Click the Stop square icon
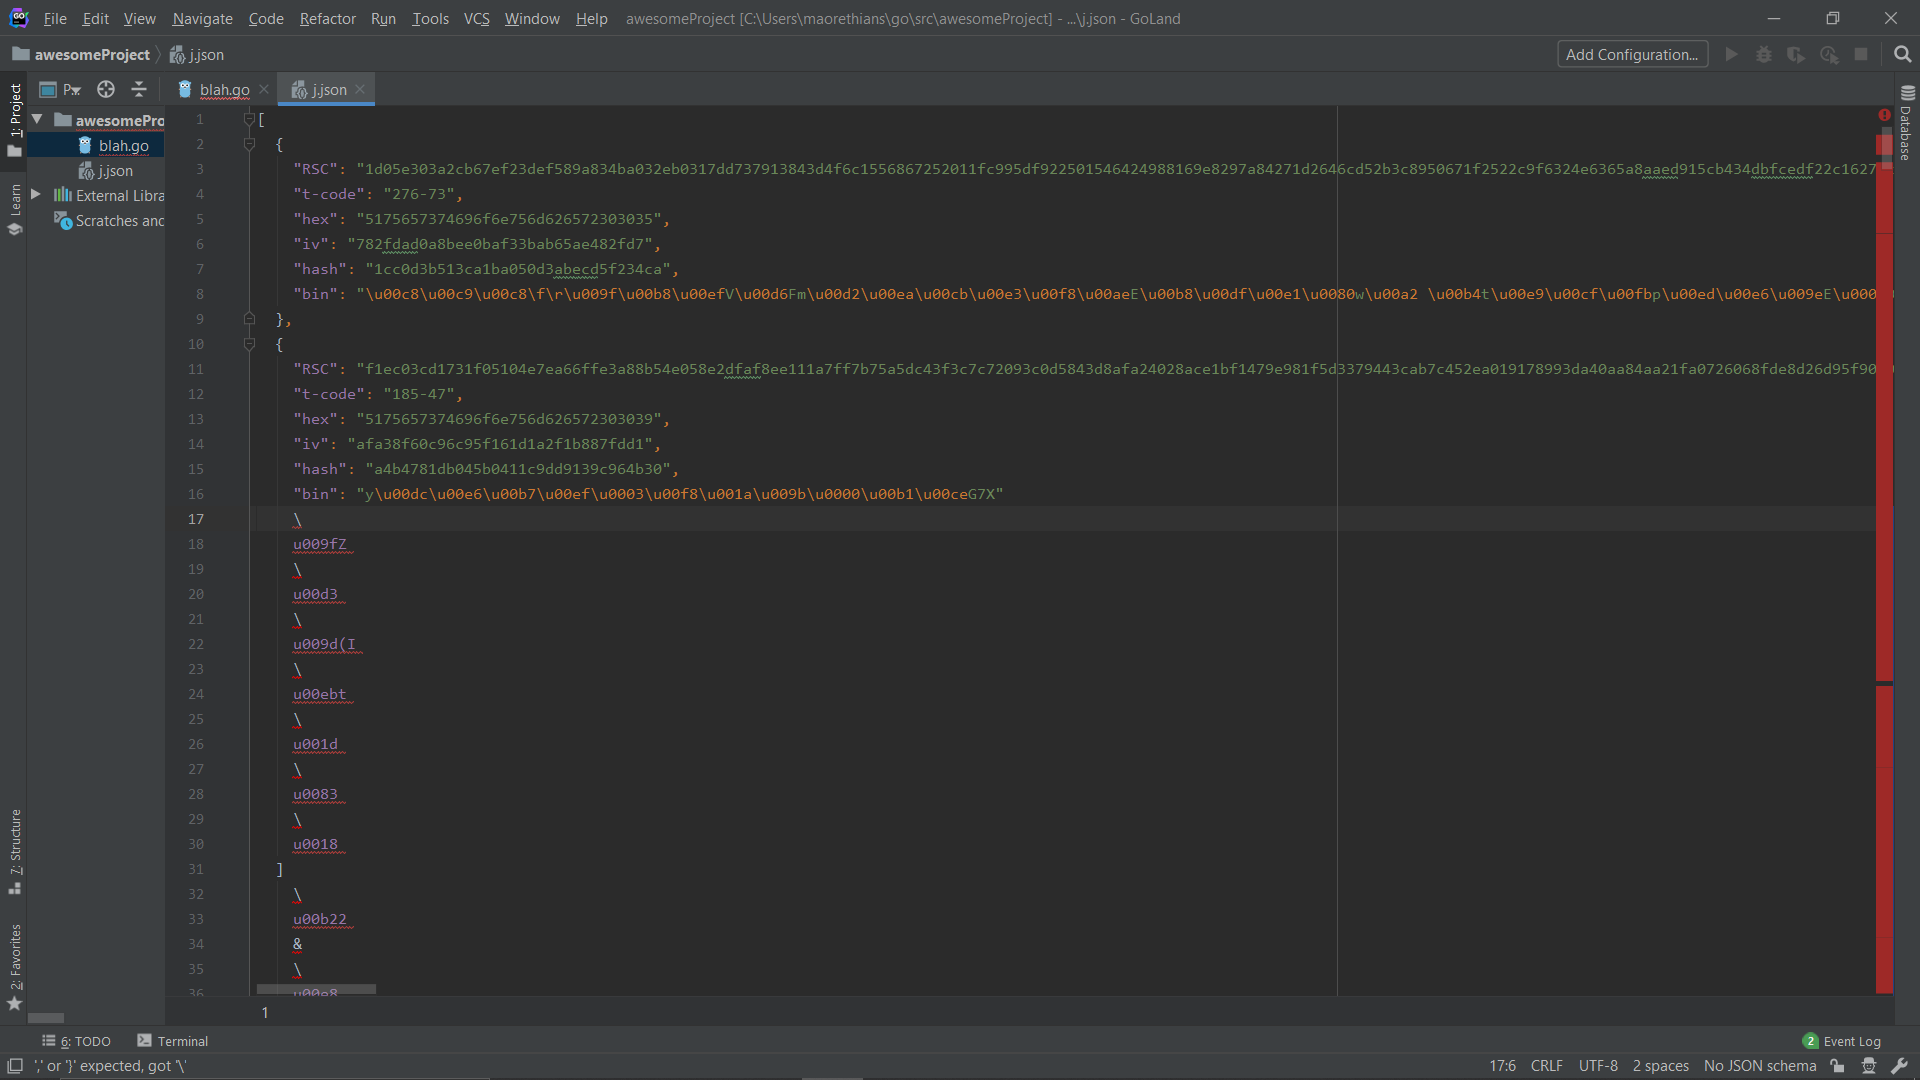Screen dimensions: 1920x1080 pos(1861,55)
